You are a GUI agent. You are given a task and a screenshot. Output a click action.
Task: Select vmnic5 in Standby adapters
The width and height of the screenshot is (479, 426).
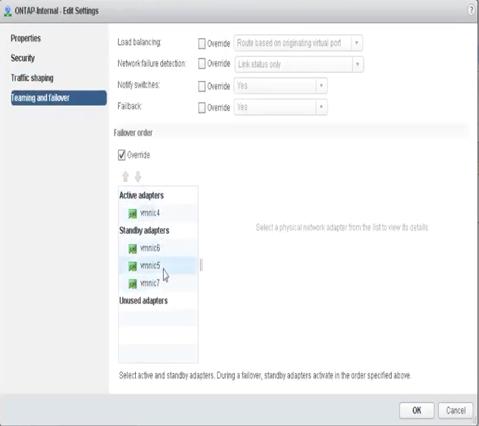coord(157,266)
